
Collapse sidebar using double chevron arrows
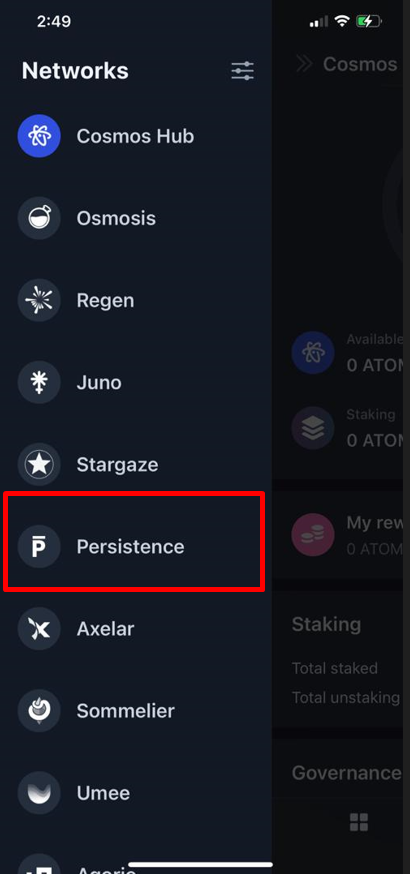point(304,64)
